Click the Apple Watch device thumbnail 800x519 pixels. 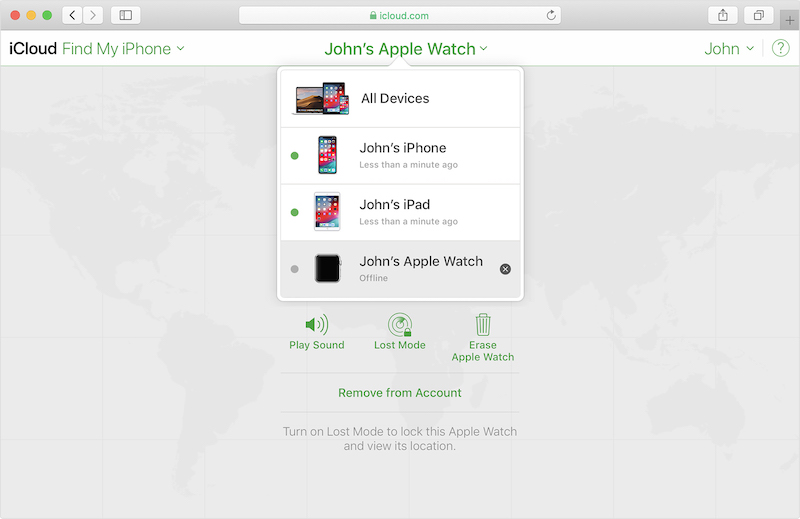click(328, 268)
